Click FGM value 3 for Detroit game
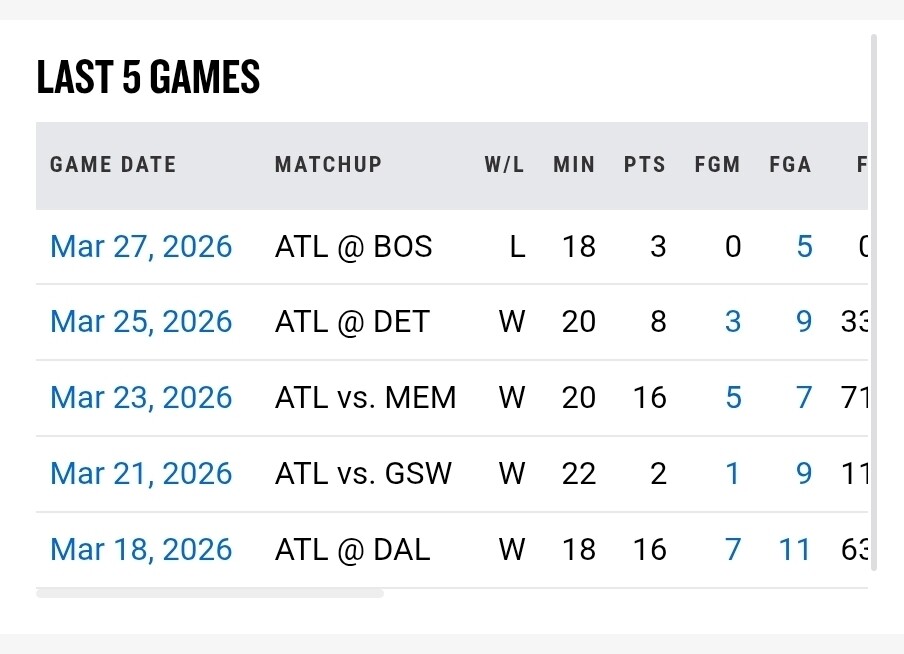 pos(733,322)
